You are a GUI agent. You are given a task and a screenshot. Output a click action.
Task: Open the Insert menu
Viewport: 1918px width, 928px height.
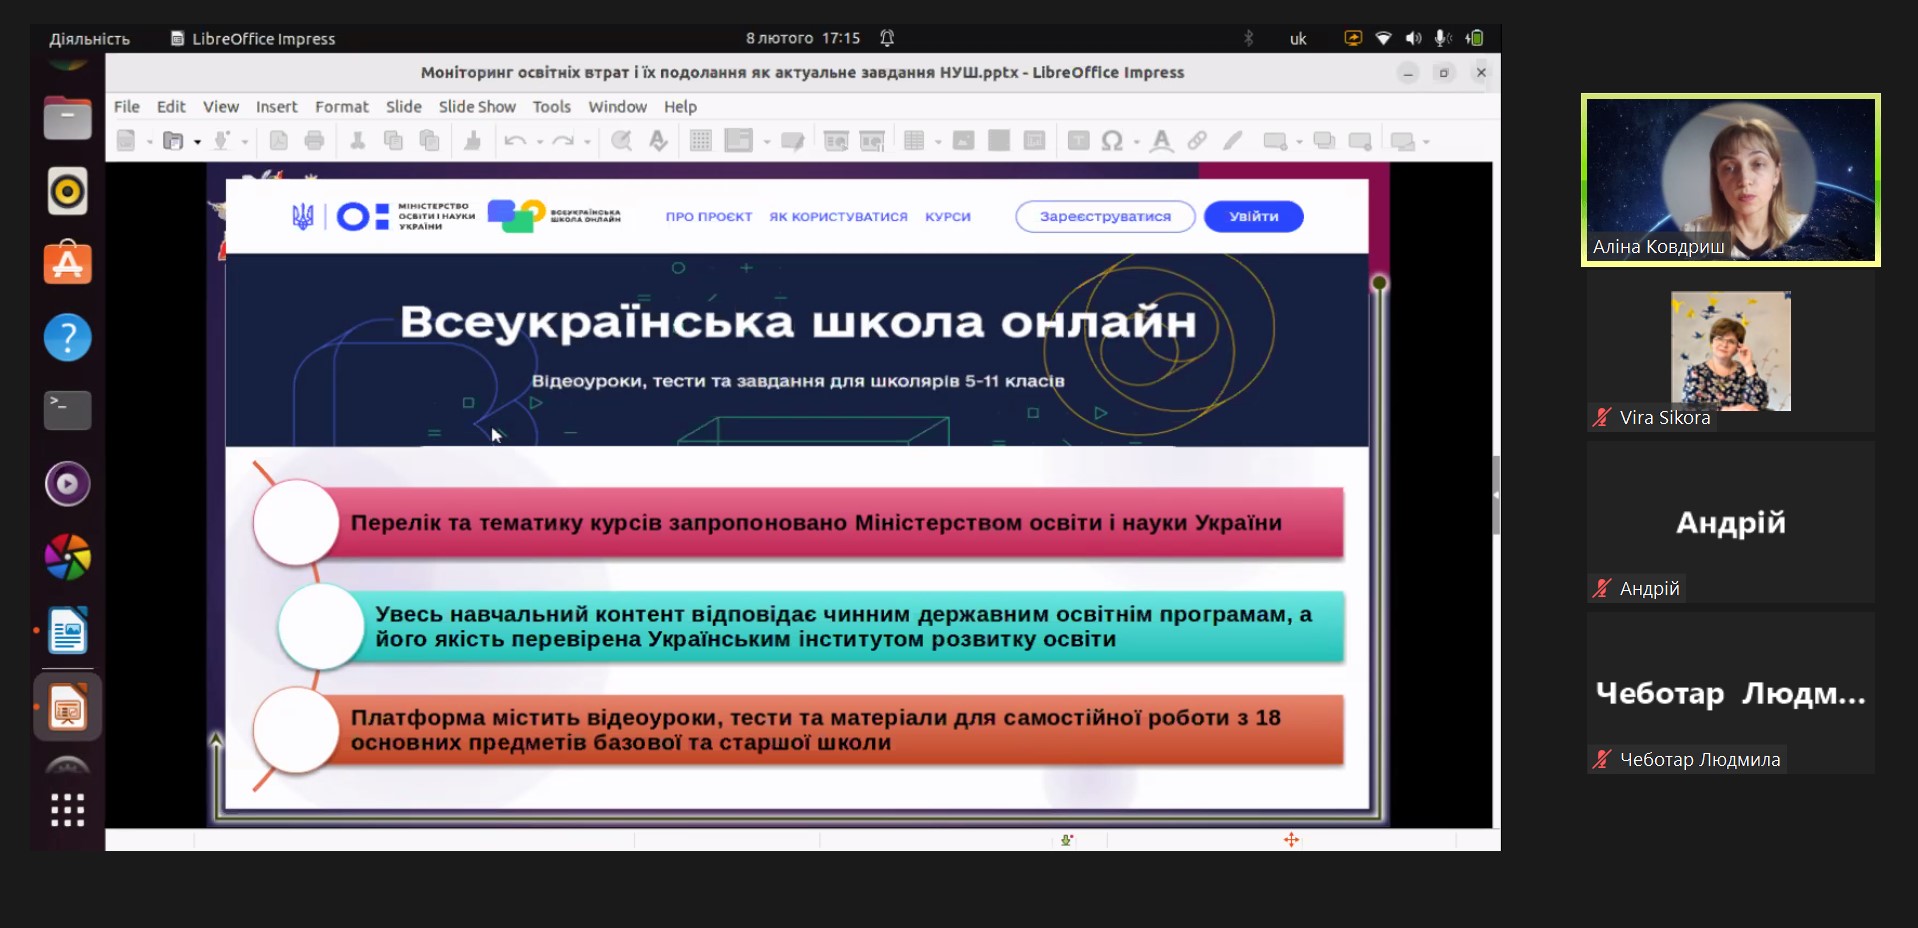point(276,107)
